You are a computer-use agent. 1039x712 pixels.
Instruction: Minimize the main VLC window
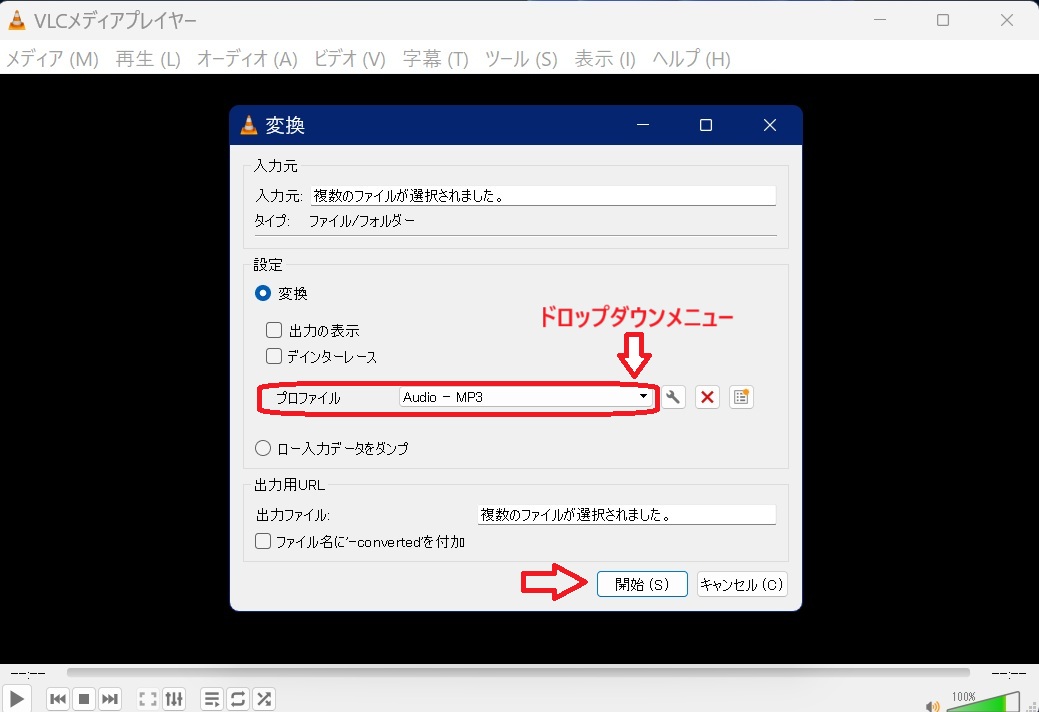[x=880, y=20]
